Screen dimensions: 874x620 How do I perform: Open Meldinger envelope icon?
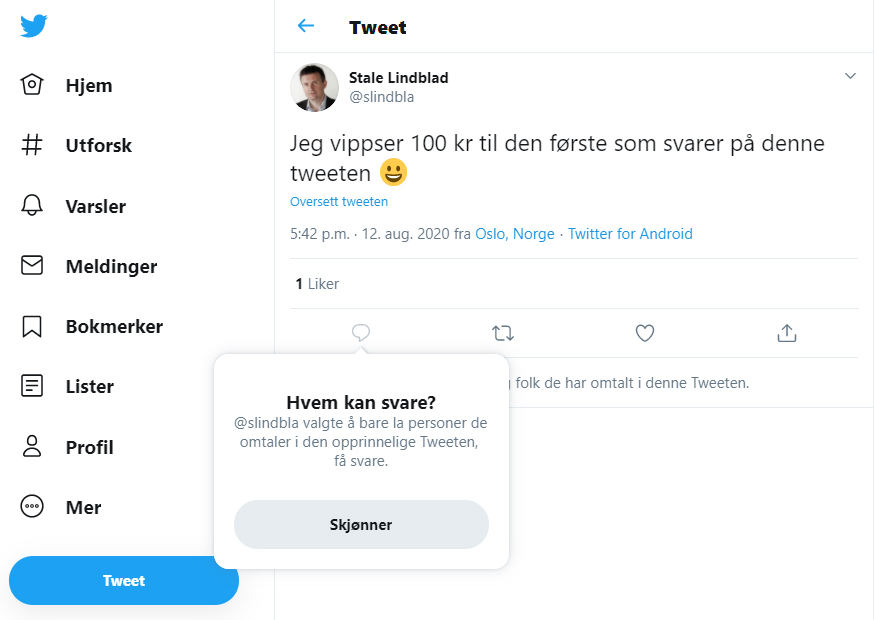[x=32, y=265]
